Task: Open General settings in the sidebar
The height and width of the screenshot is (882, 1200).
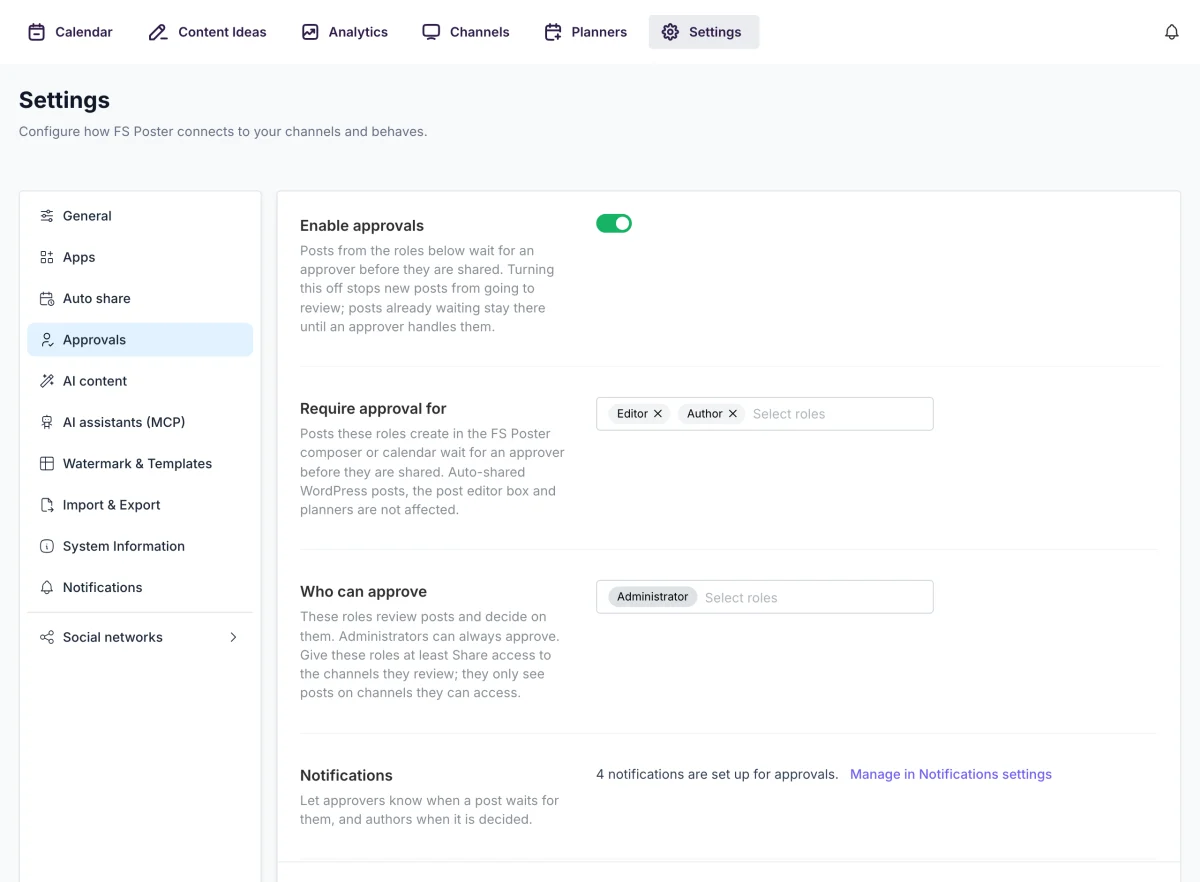Action: pos(140,216)
